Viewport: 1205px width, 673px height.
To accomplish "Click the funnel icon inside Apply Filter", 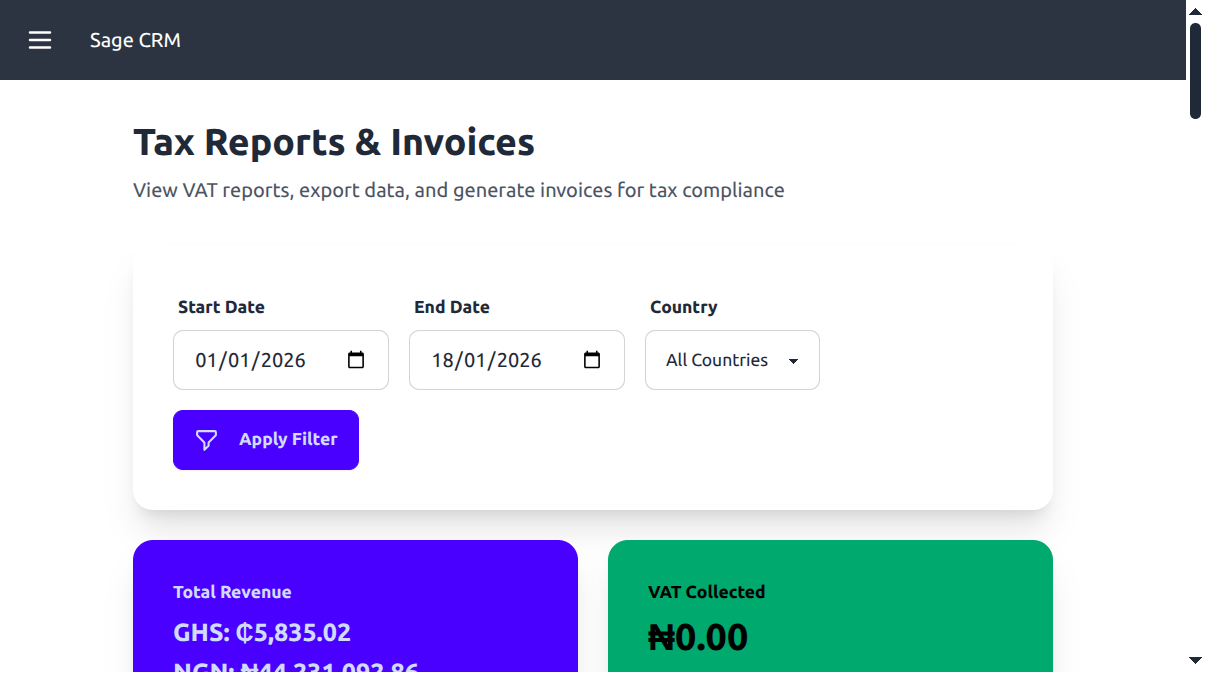I will [x=205, y=440].
